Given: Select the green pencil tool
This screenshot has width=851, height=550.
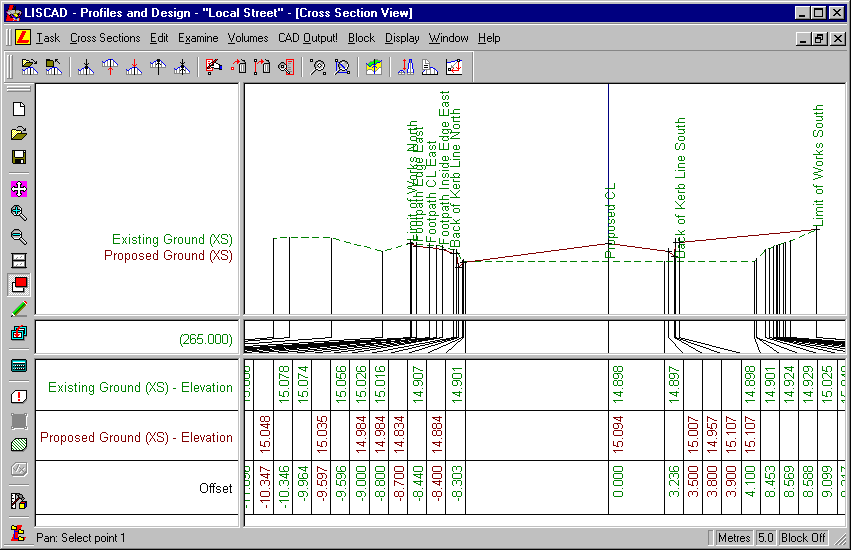Looking at the screenshot, I should coord(19,309).
